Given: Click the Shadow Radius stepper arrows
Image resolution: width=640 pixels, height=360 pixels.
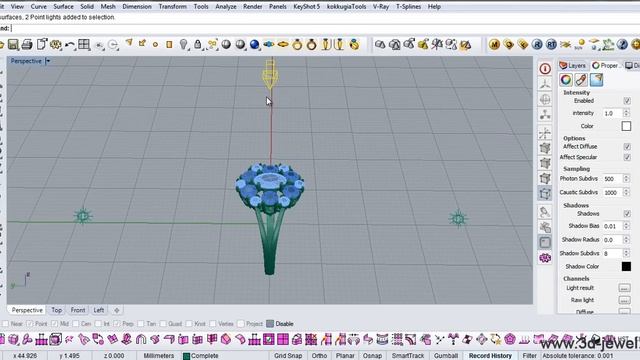Looking at the screenshot, I should point(626,240).
